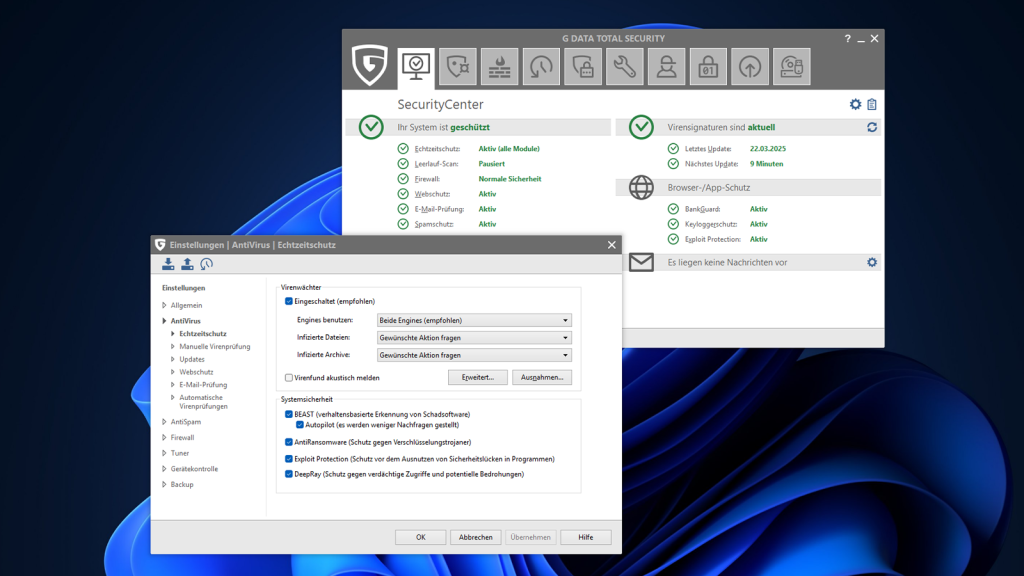Viewport: 1024px width, 576px height.
Task: Expand the Gerätekontrolle tree node
Action: 164,469
